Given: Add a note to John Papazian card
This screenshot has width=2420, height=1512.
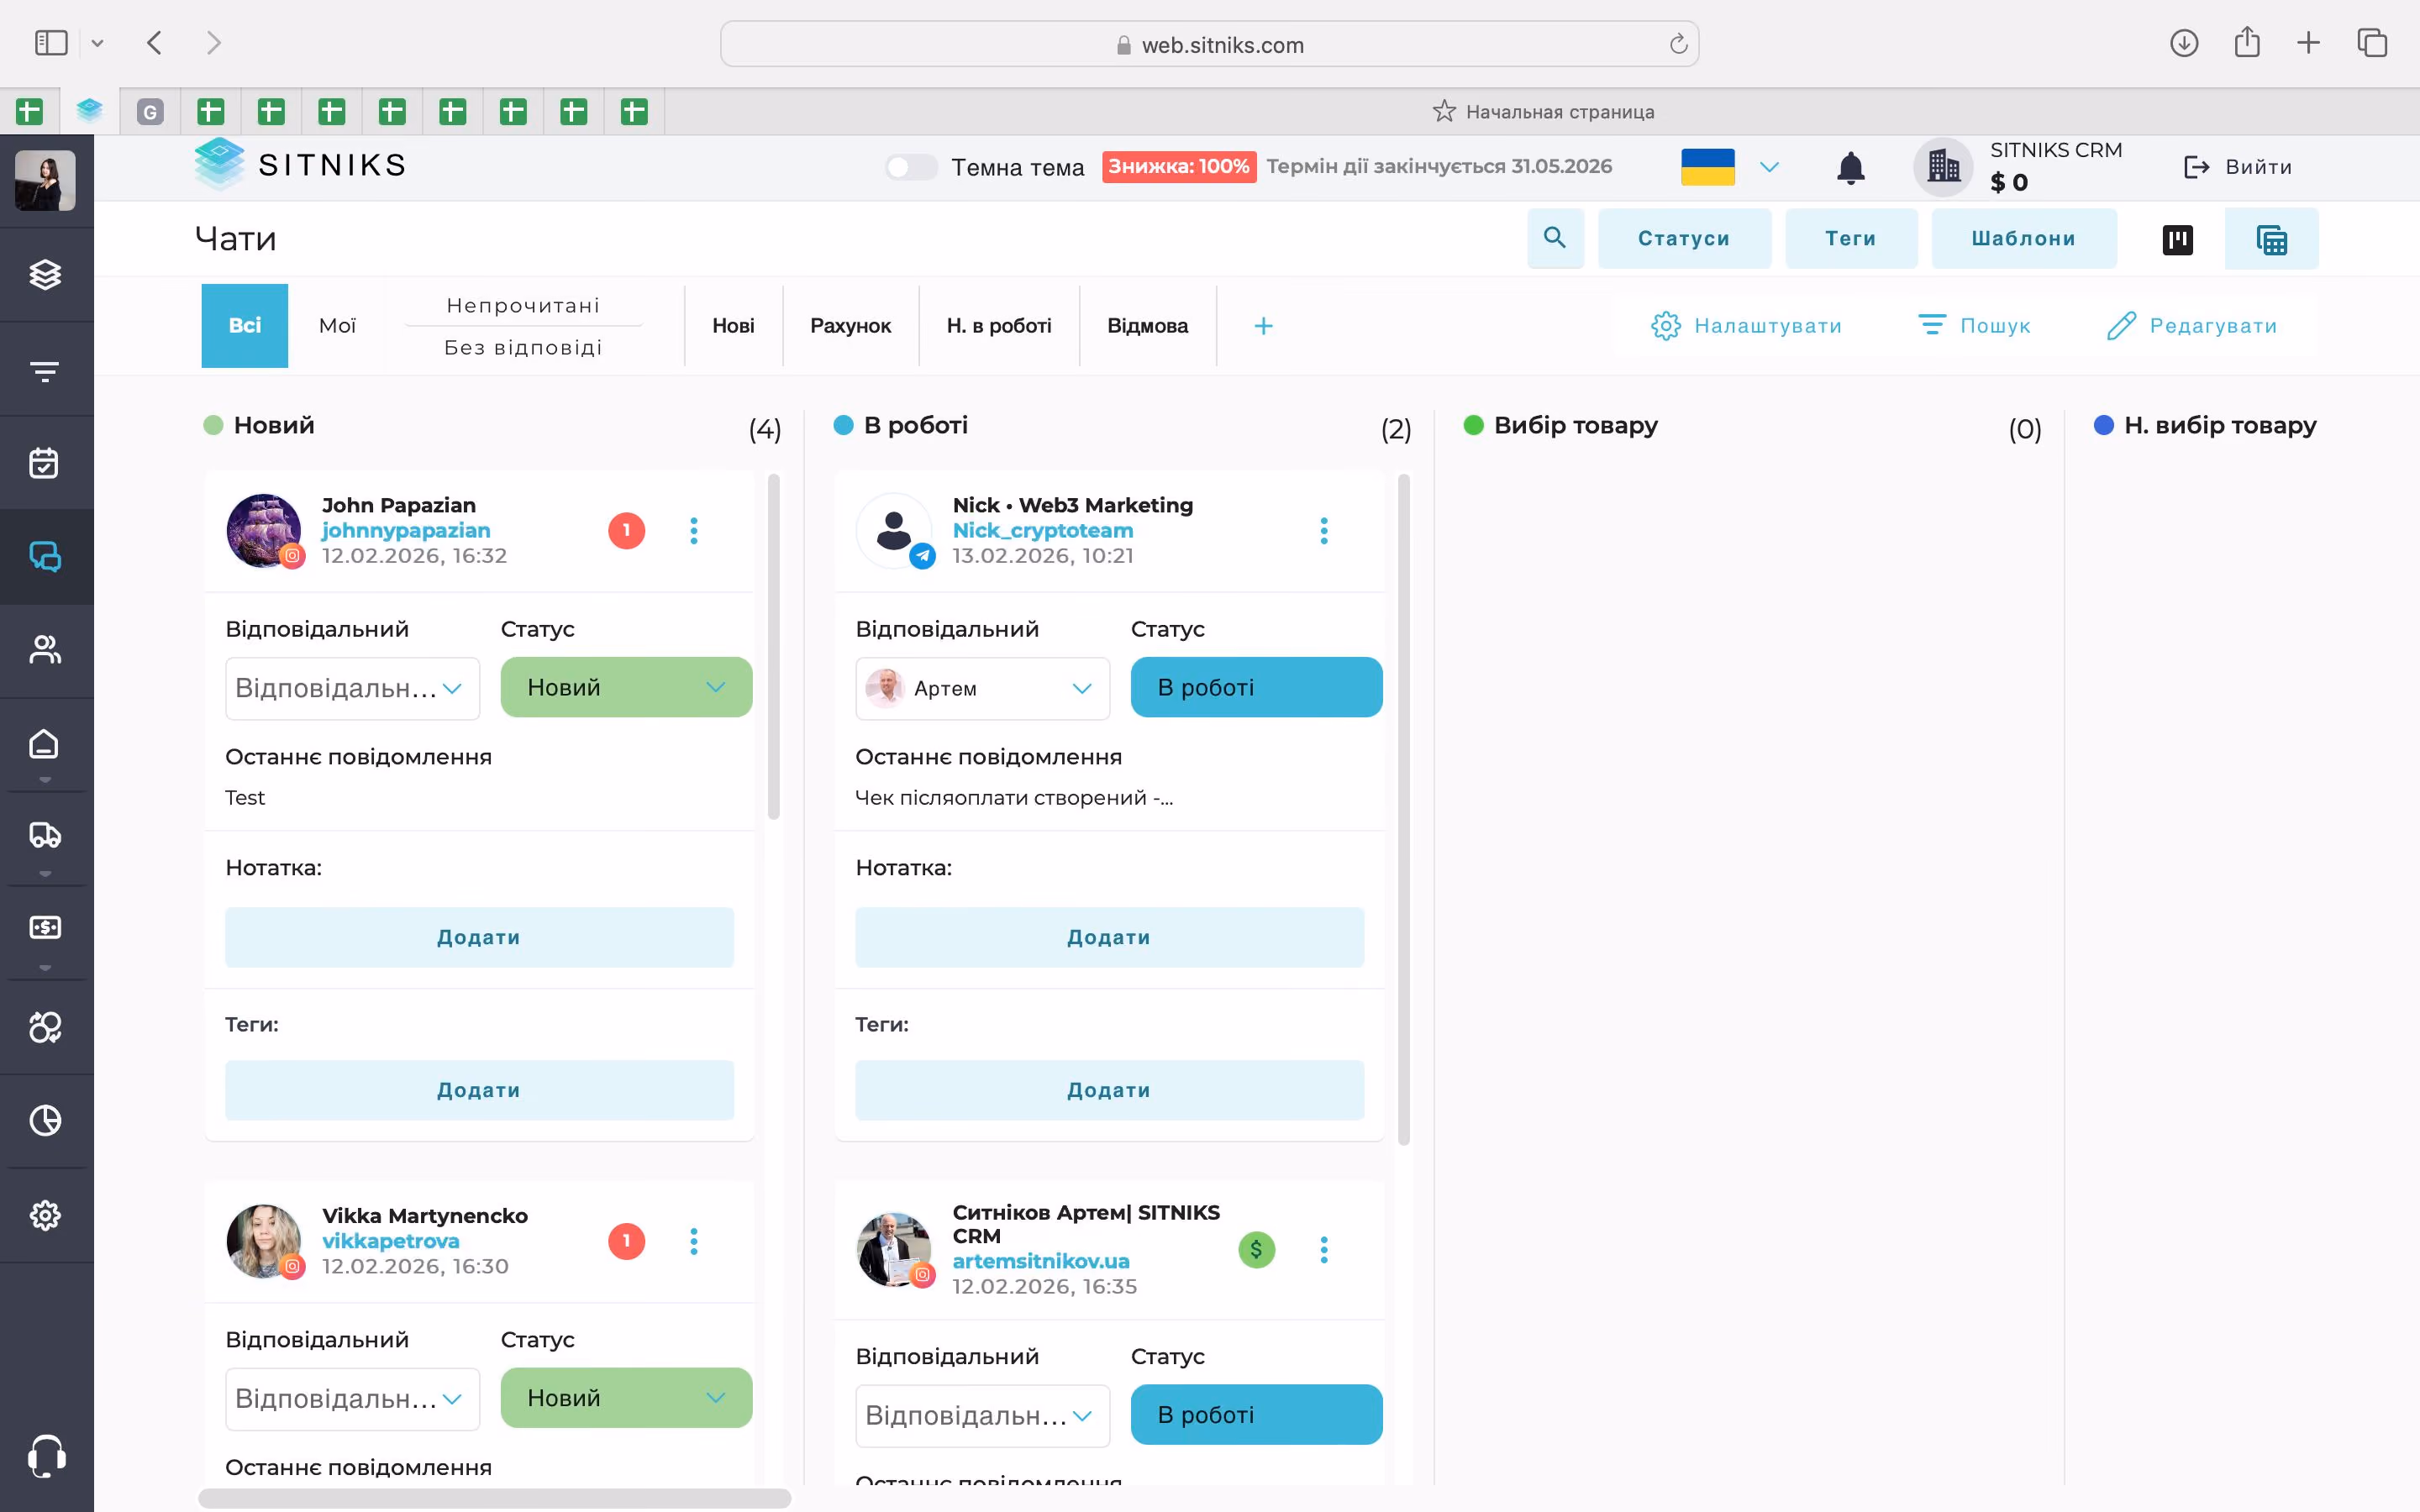Looking at the screenshot, I should [479, 937].
